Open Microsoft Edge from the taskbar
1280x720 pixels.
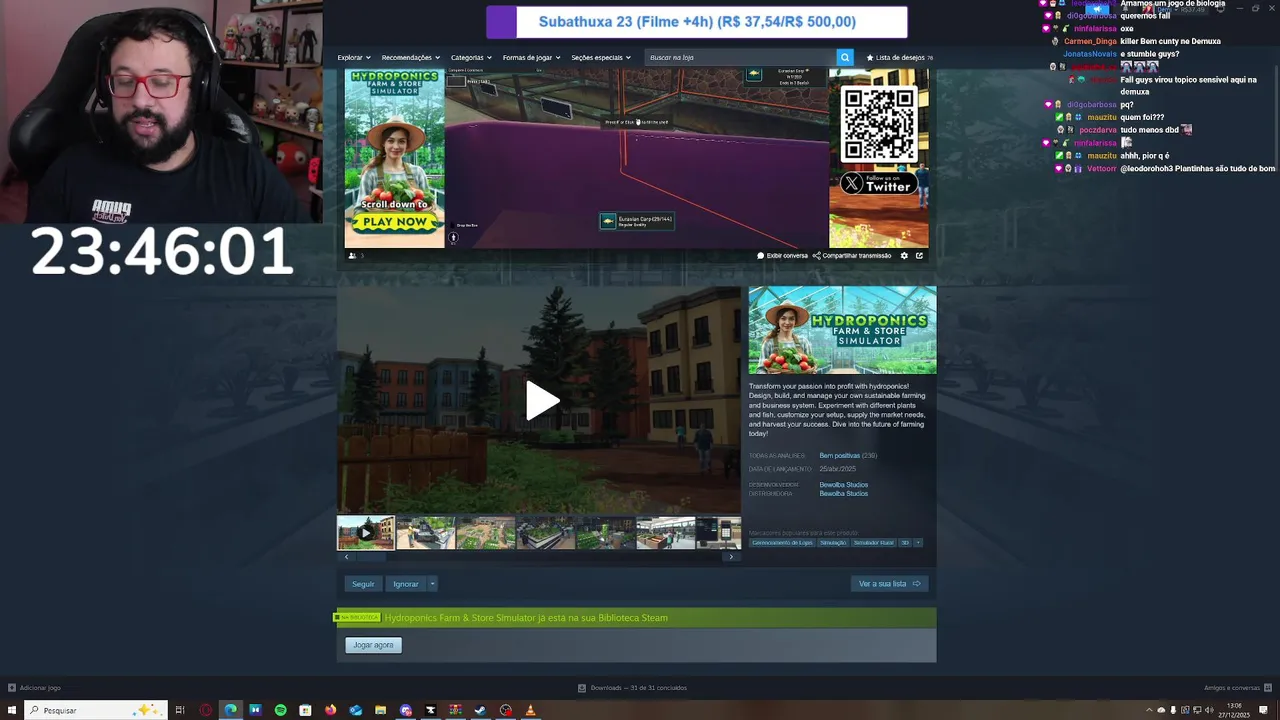coord(231,710)
